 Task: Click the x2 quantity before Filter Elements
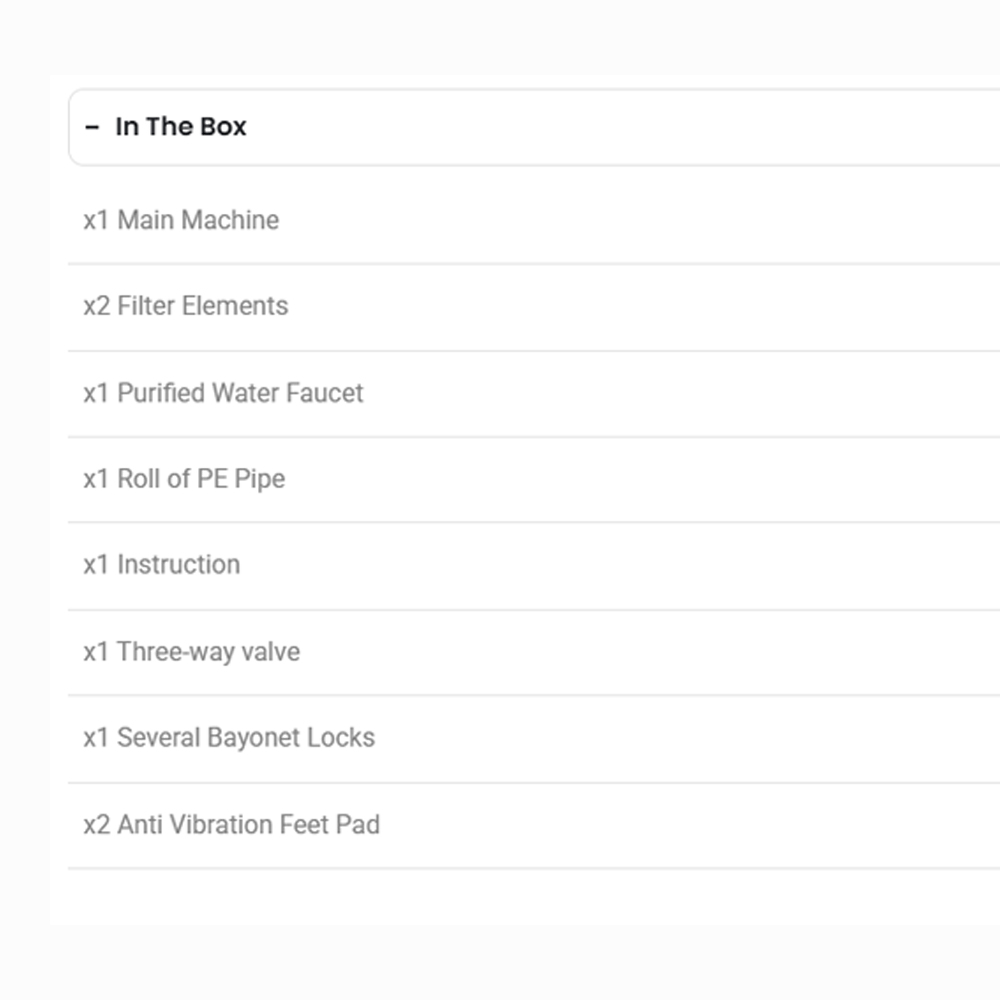tap(96, 306)
